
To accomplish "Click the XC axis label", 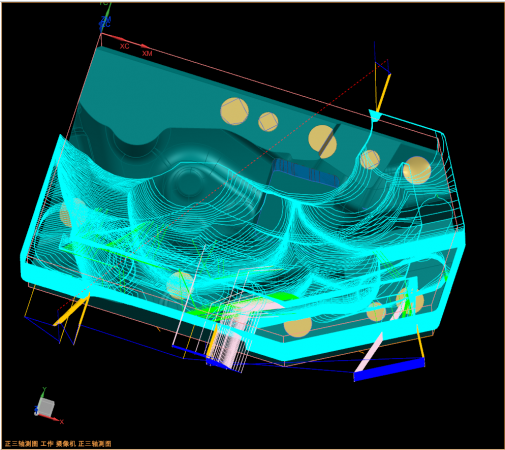I will pos(124,46).
